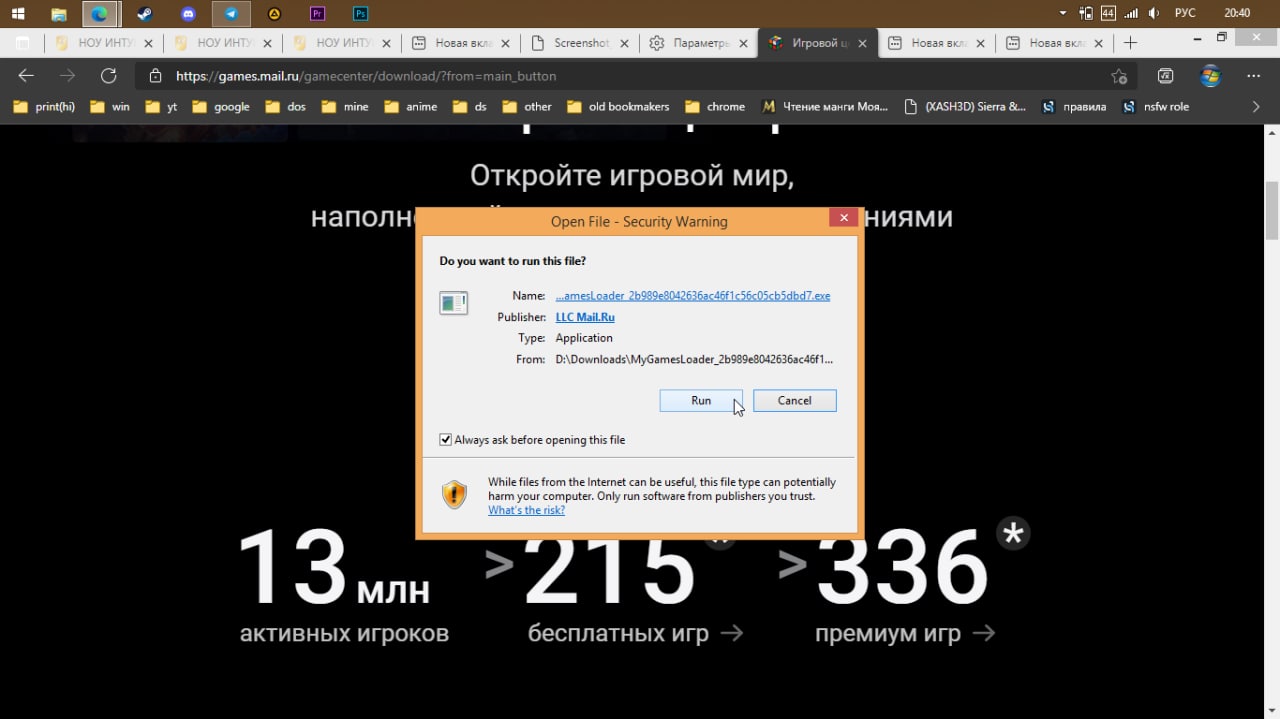Open Edge tab actions menu icon
The width and height of the screenshot is (1280, 719).
click(x=23, y=43)
